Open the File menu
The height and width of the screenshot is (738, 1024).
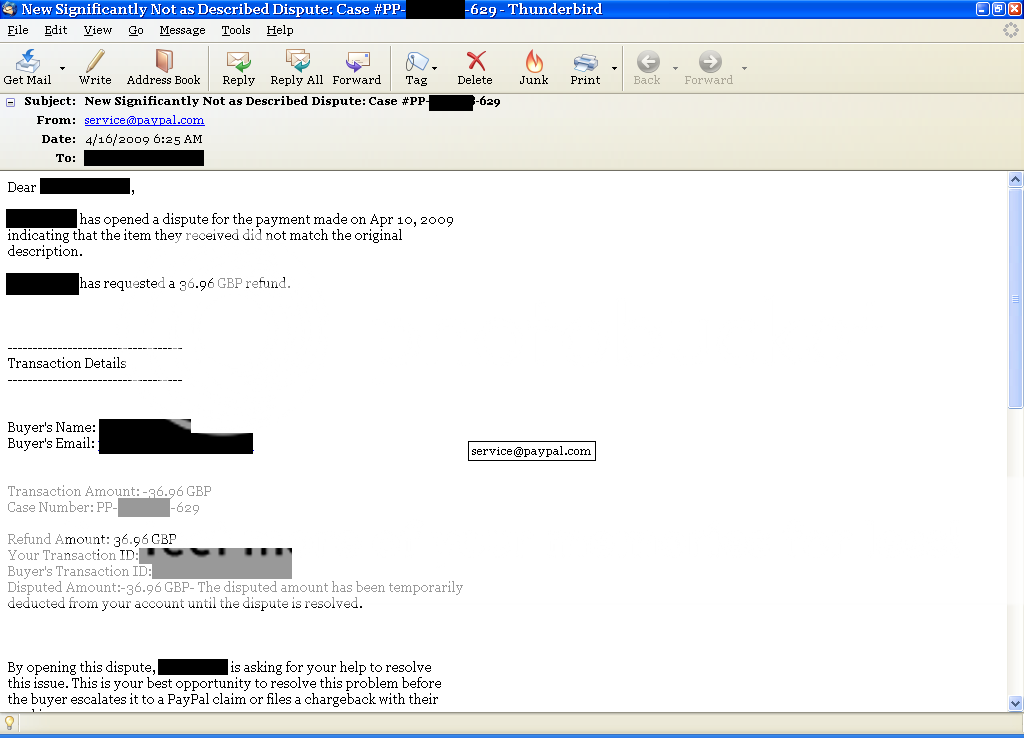pos(18,30)
